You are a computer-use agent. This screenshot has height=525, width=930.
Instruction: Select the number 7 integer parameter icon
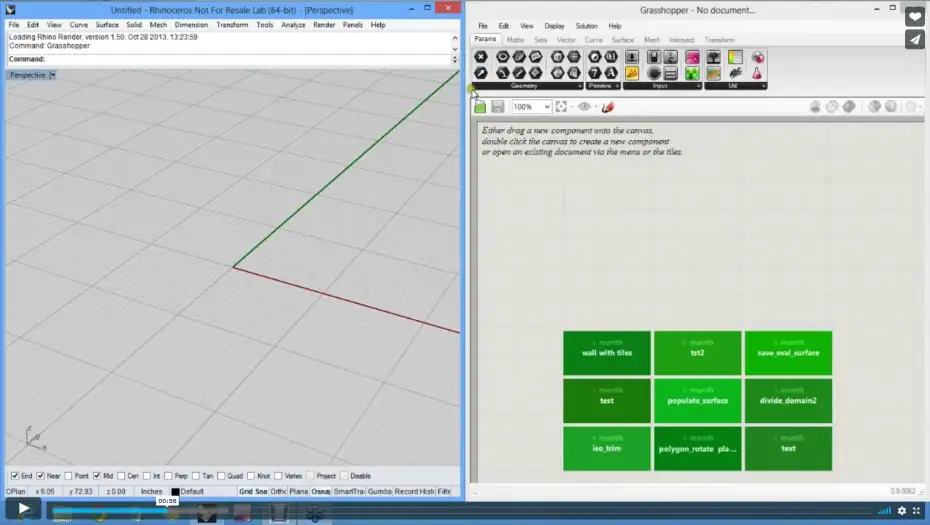[595, 73]
